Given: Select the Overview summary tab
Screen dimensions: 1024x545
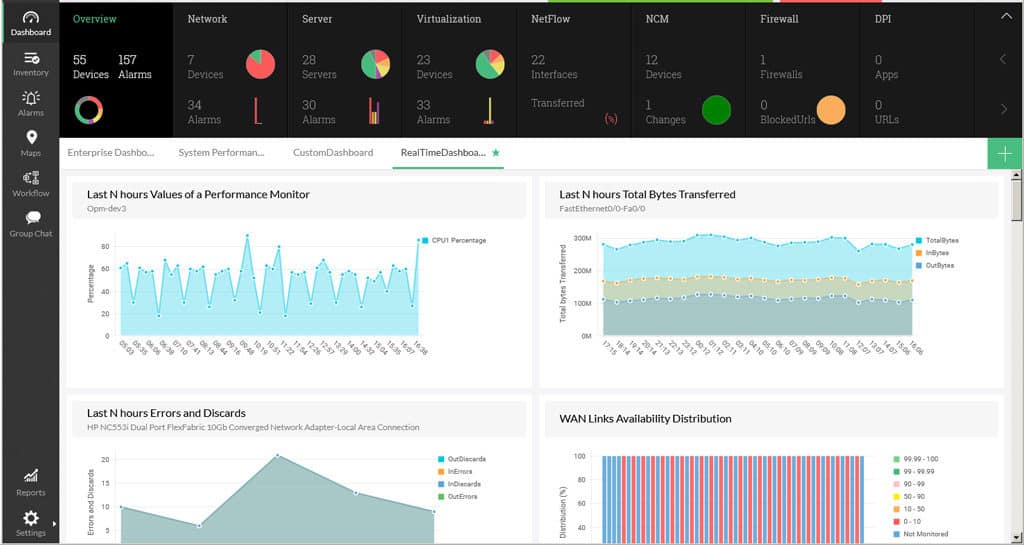Looking at the screenshot, I should [95, 19].
